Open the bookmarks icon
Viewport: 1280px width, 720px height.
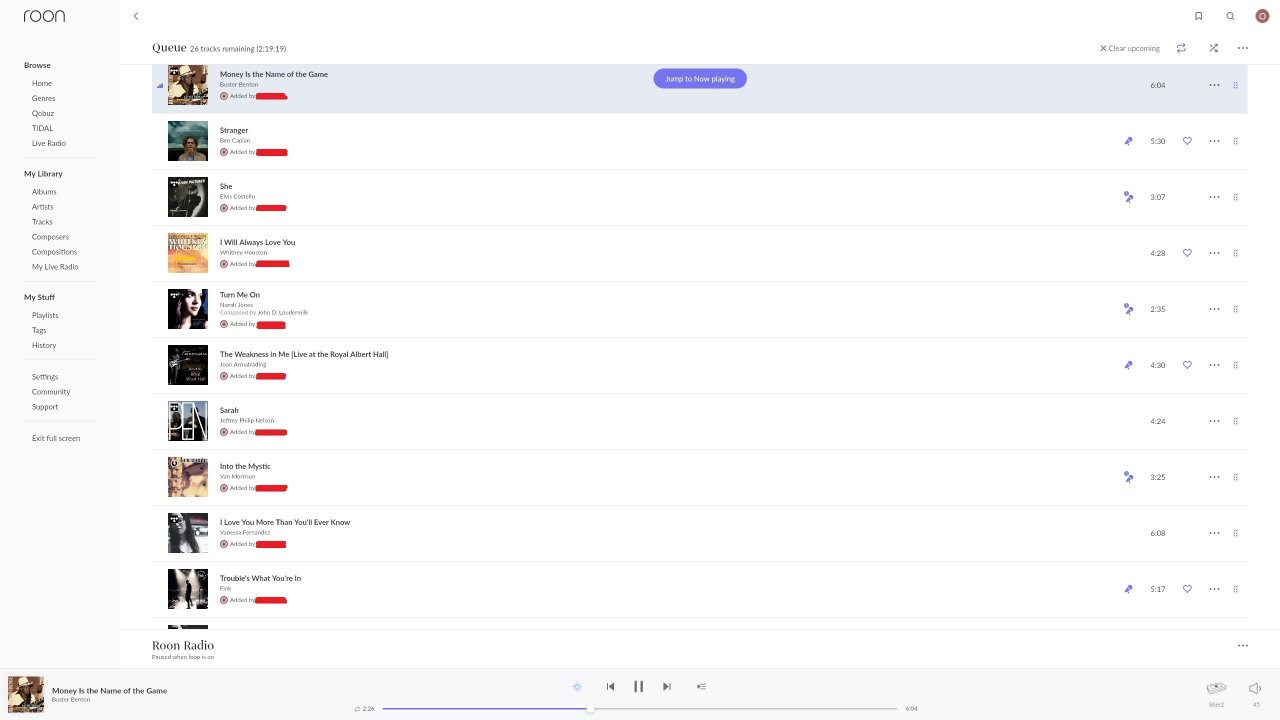point(1198,16)
